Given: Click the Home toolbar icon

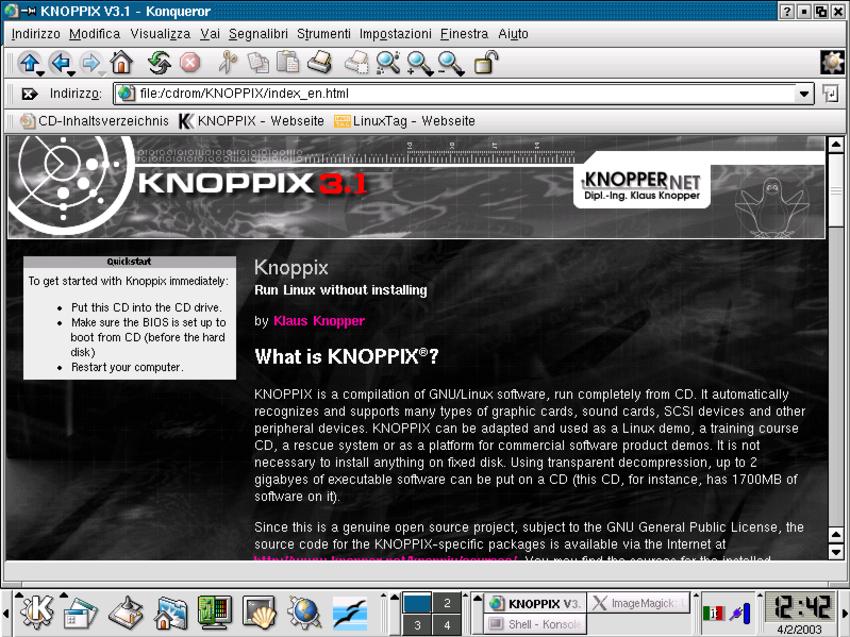Looking at the screenshot, I should (121, 63).
